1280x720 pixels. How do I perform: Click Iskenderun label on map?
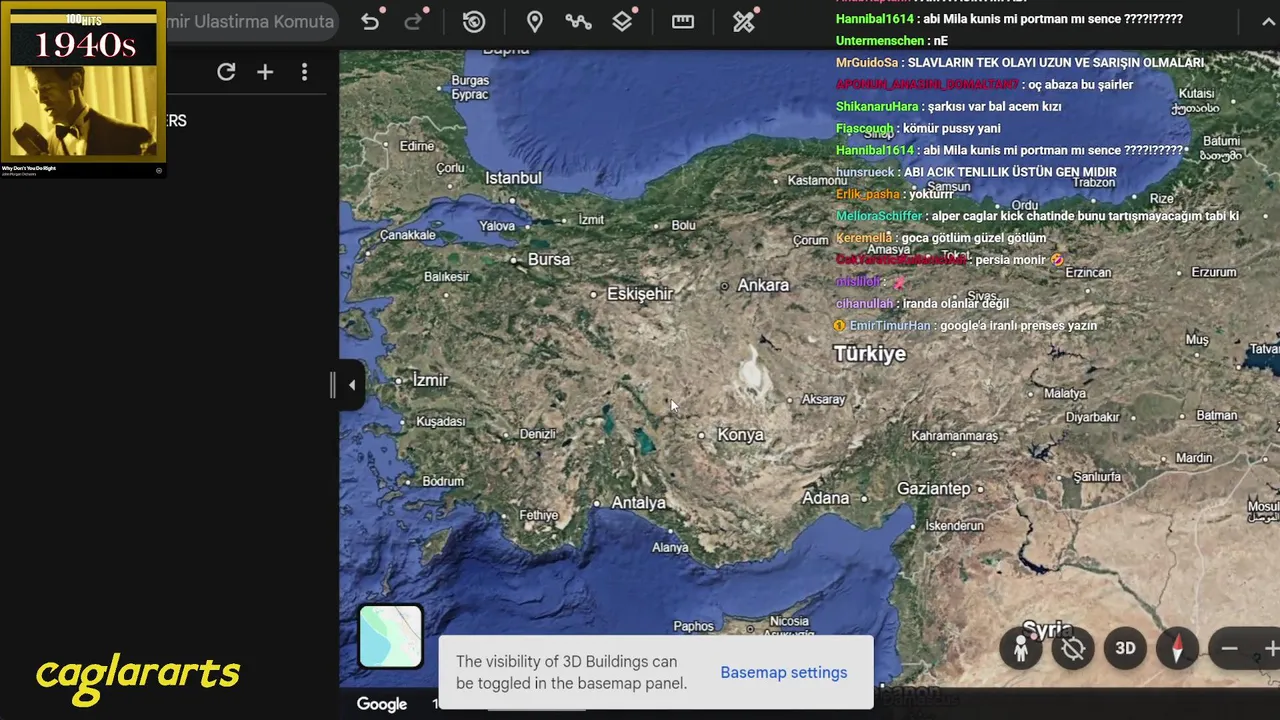(x=955, y=526)
